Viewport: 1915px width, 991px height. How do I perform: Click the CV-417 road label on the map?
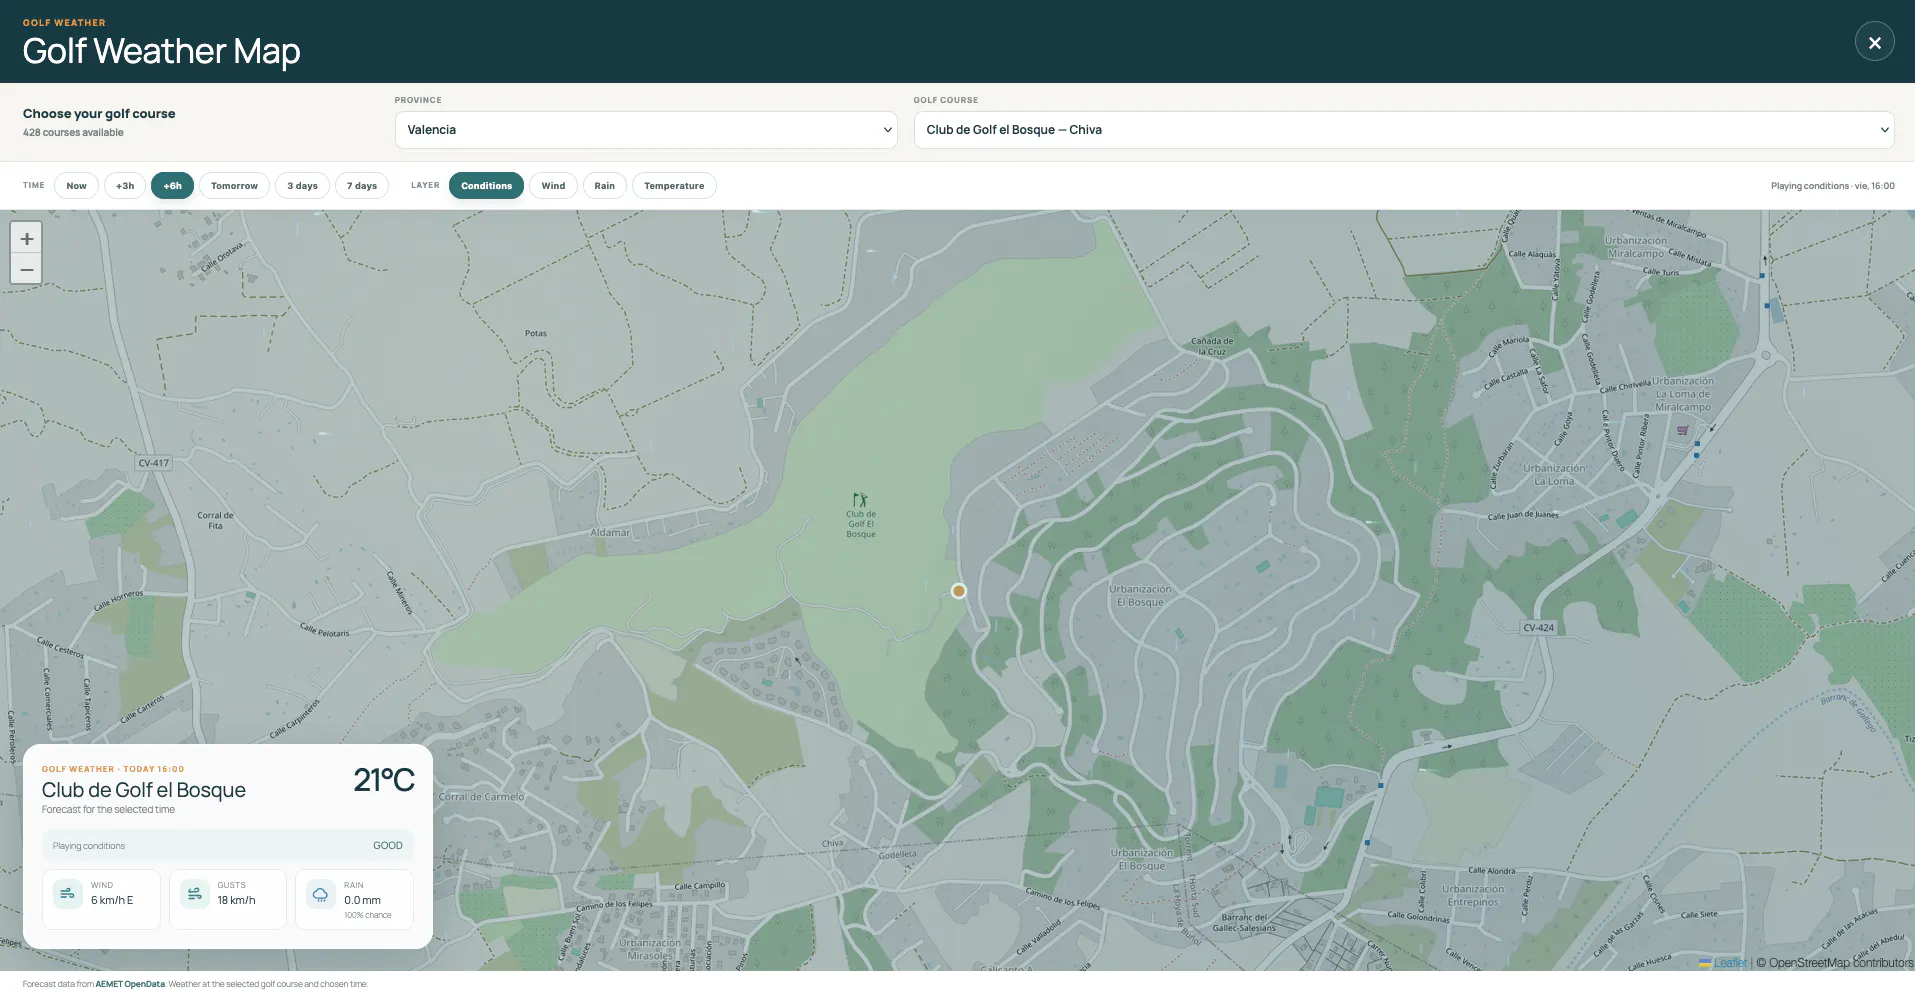point(154,463)
